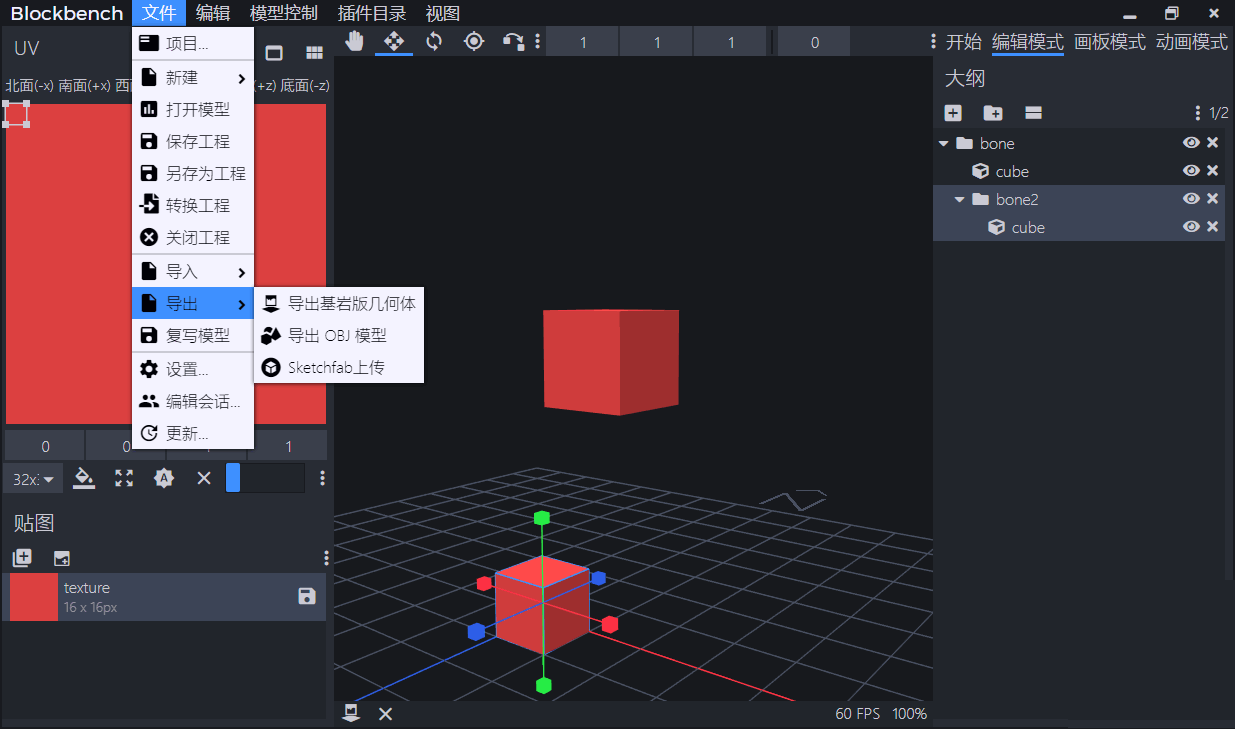Click the UV rotation slider bar
This screenshot has width=1235, height=729.
point(265,478)
